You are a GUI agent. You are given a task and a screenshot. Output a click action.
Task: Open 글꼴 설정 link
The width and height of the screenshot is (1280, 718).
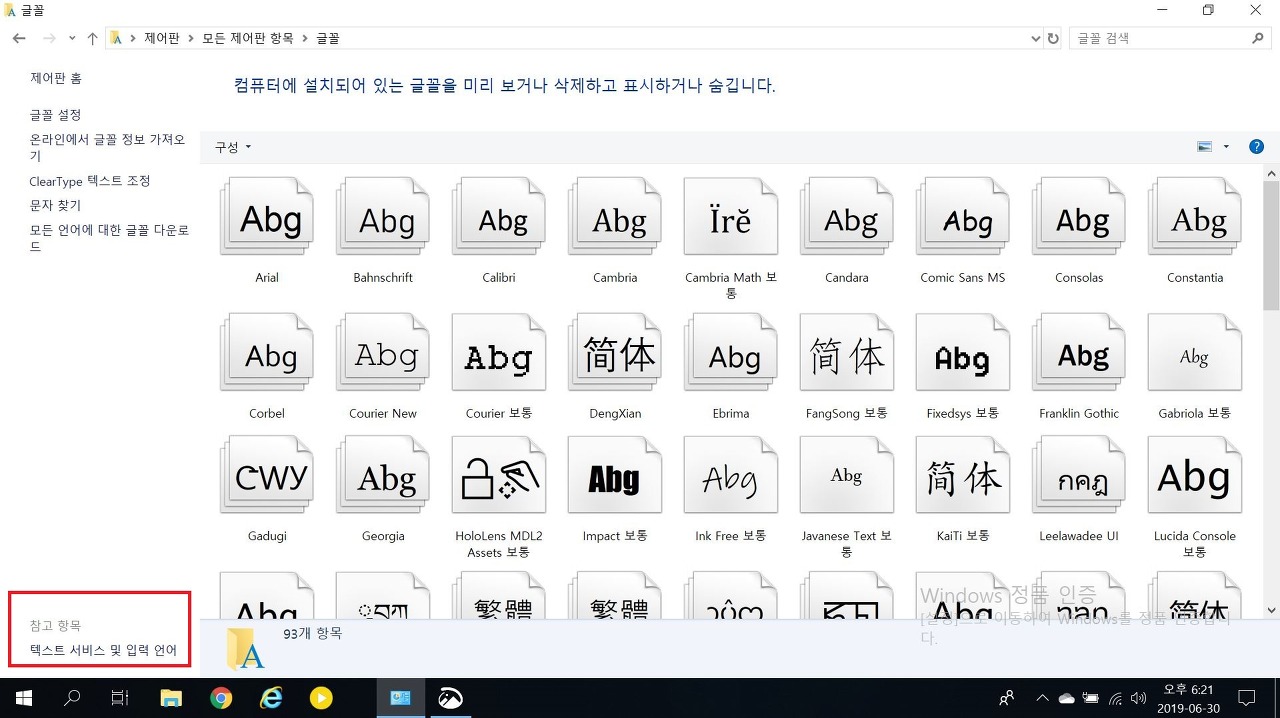[56, 115]
